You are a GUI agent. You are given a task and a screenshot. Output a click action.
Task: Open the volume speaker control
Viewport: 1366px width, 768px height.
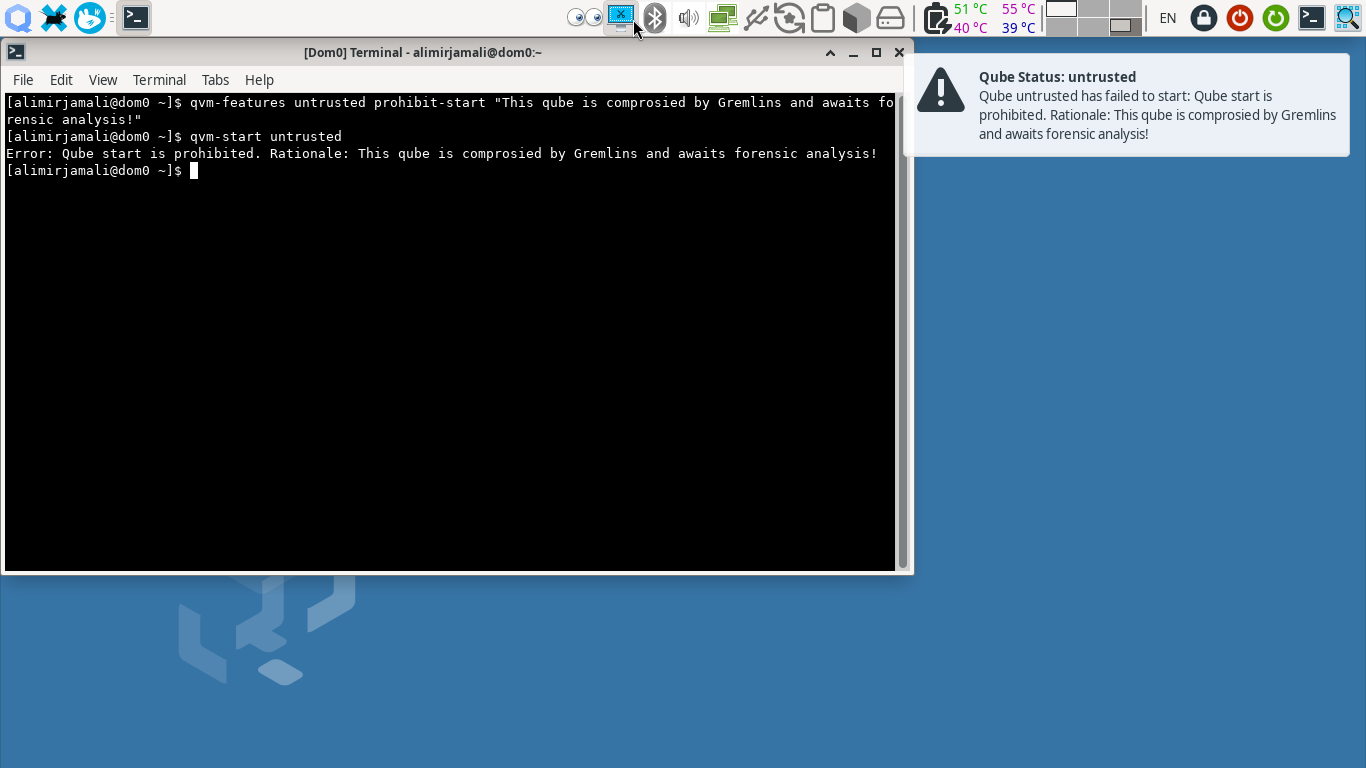[x=688, y=18]
